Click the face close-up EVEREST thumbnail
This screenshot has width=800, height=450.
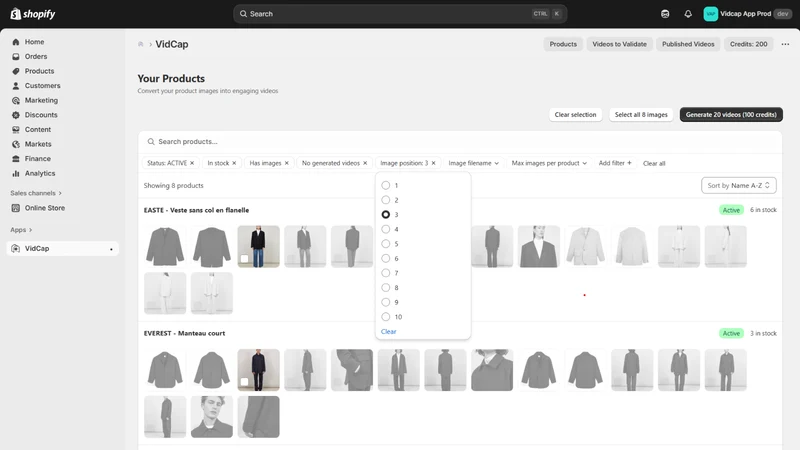click(x=212, y=417)
